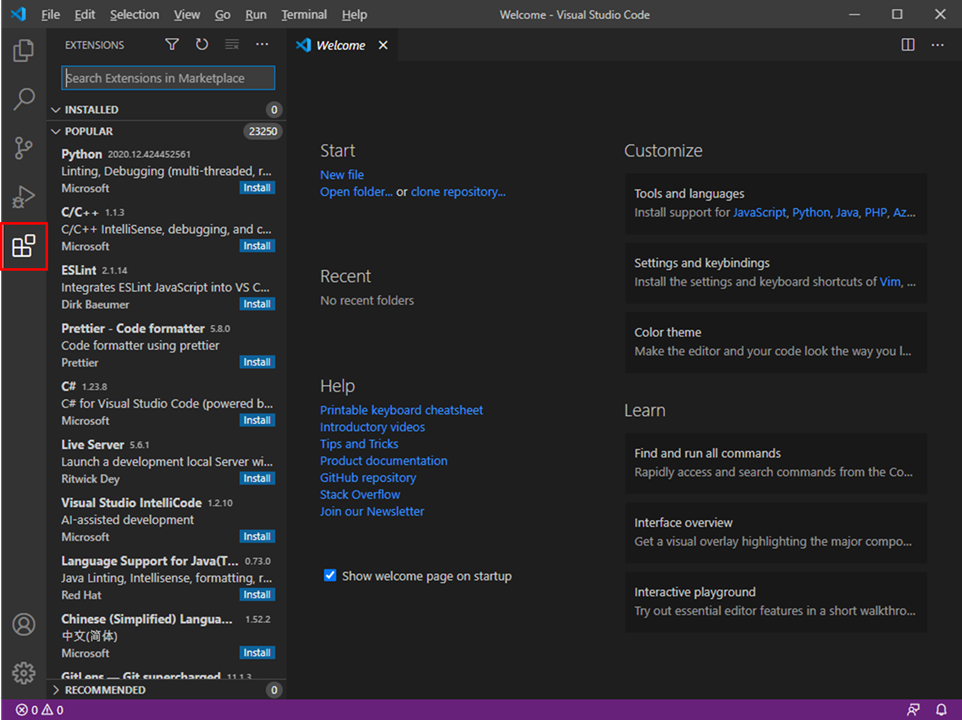Close the Welcome tab
This screenshot has height=720, width=962.
[383, 45]
